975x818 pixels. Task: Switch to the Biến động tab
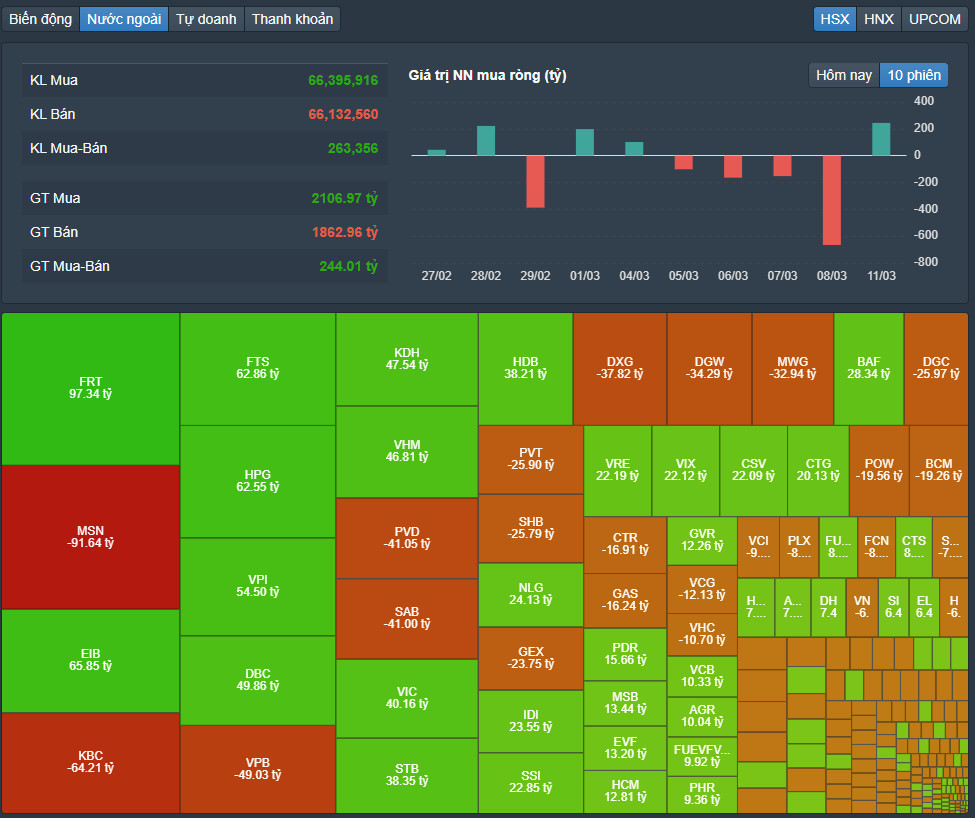pyautogui.click(x=40, y=19)
